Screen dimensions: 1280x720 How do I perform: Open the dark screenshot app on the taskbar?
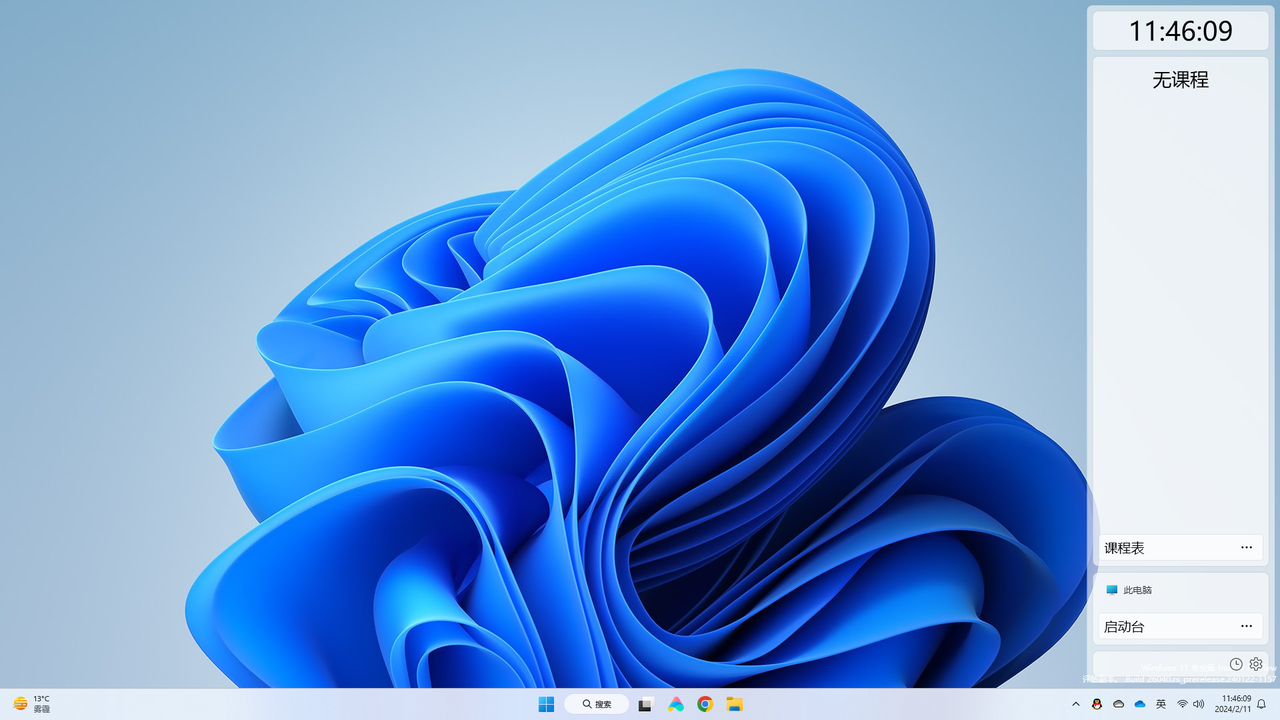(646, 704)
